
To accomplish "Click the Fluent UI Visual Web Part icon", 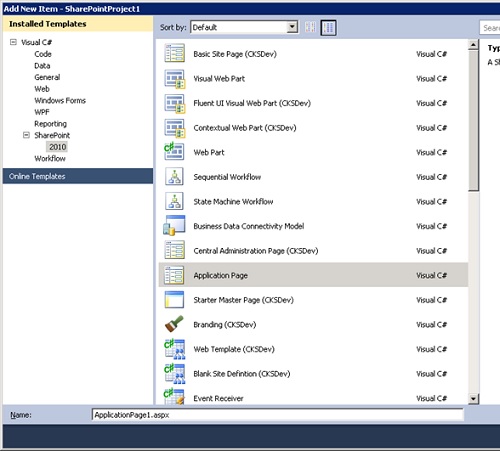I will pos(174,103).
